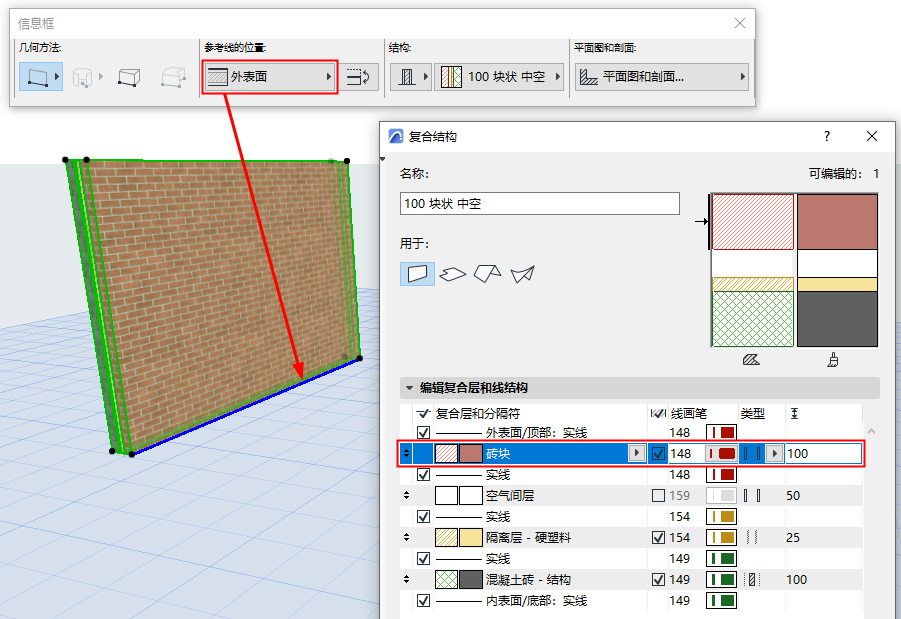Open the 平面图和剖面 settings dropdown
This screenshot has height=619, width=901.
coord(662,76)
